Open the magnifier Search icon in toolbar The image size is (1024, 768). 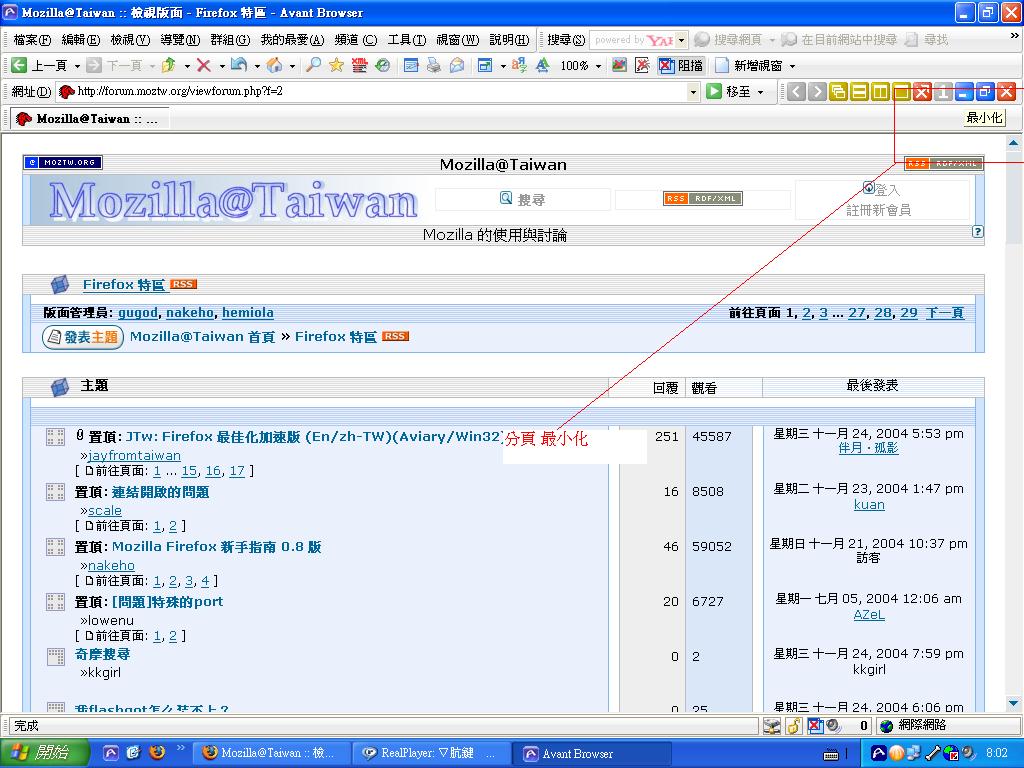pyautogui.click(x=314, y=65)
